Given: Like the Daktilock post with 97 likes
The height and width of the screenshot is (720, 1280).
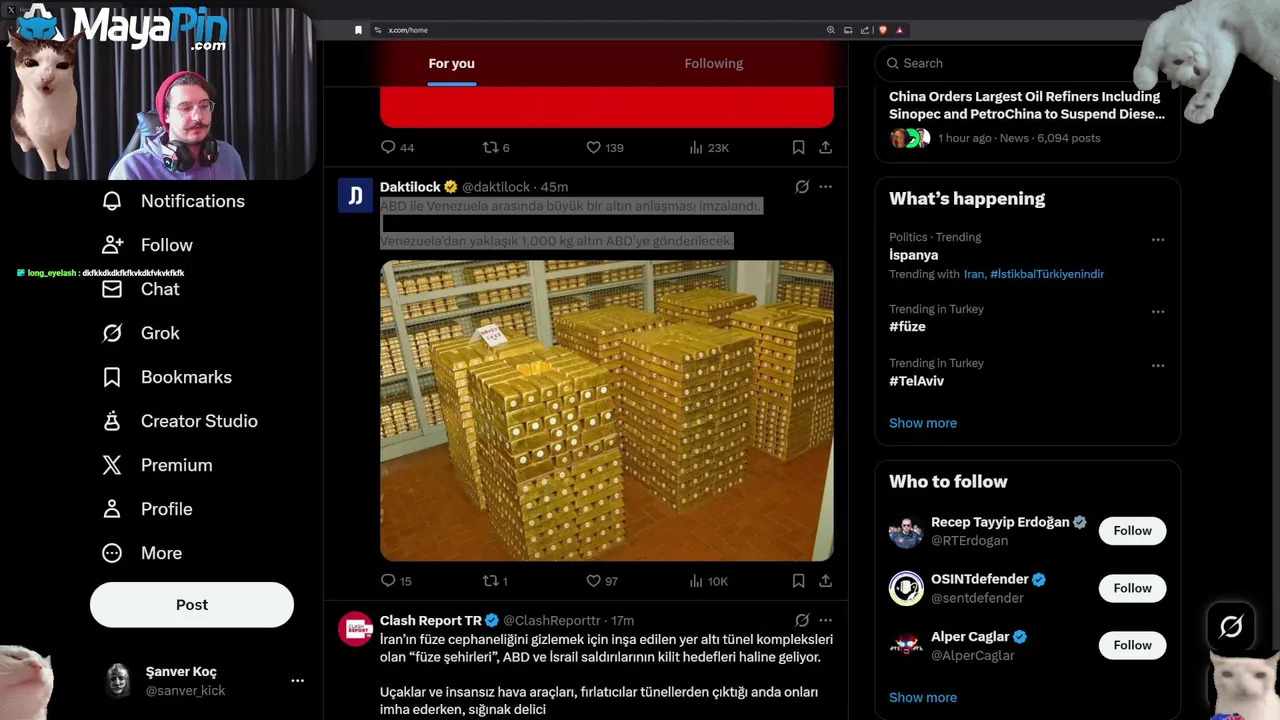Looking at the screenshot, I should tap(602, 581).
